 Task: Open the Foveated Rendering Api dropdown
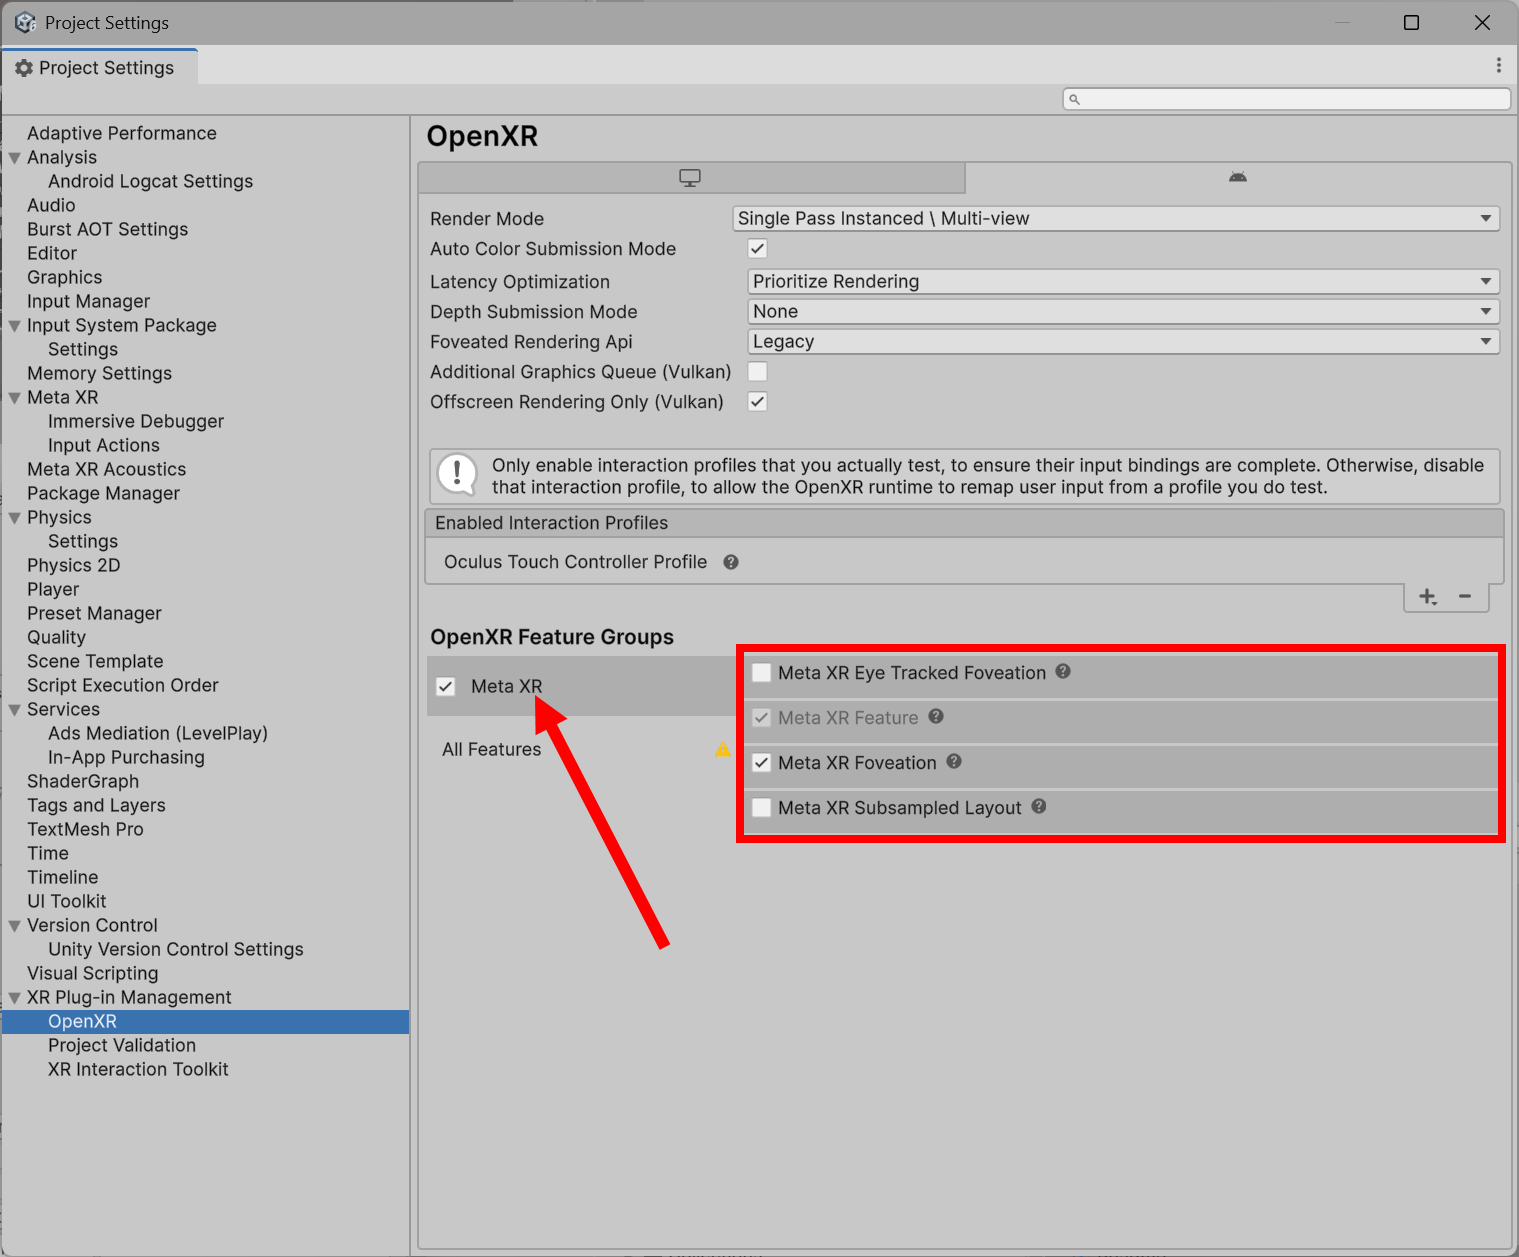1124,341
